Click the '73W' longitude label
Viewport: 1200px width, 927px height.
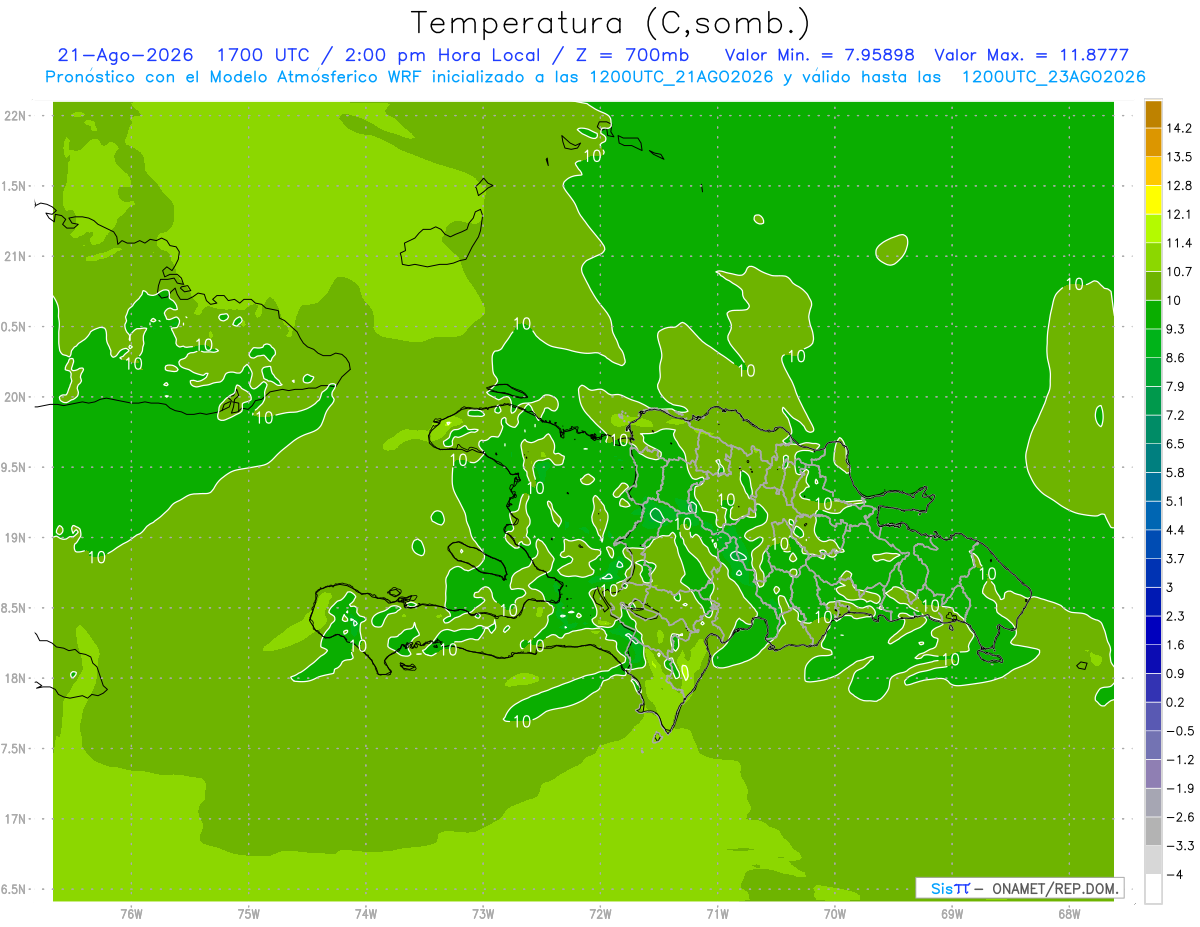[x=483, y=914]
